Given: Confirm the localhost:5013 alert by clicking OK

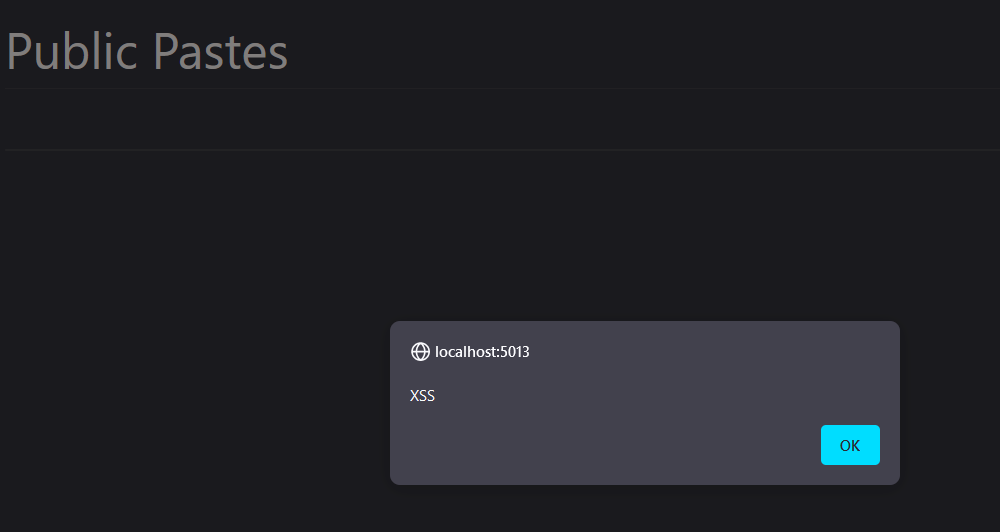Looking at the screenshot, I should pos(850,445).
